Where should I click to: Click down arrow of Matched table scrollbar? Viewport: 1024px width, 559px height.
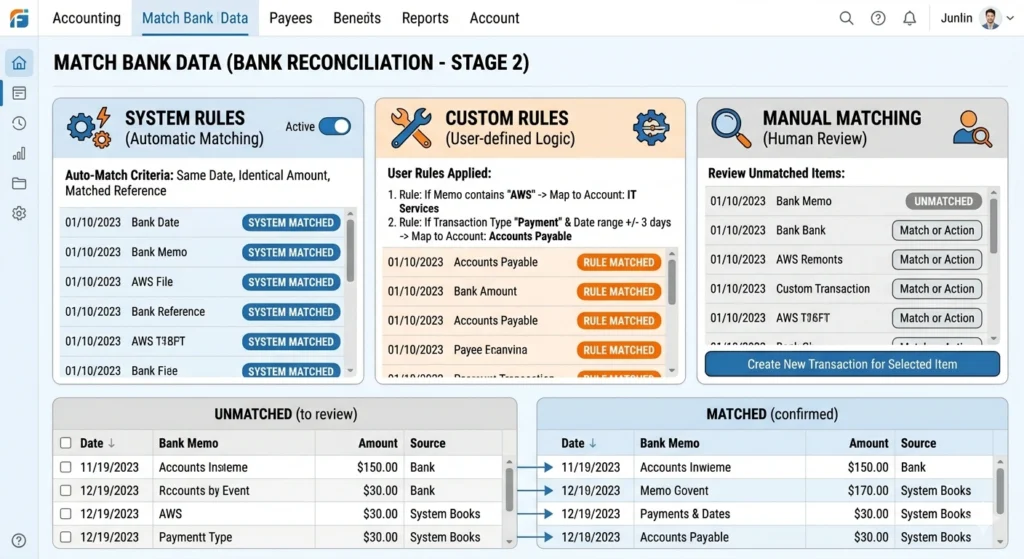click(1000, 541)
